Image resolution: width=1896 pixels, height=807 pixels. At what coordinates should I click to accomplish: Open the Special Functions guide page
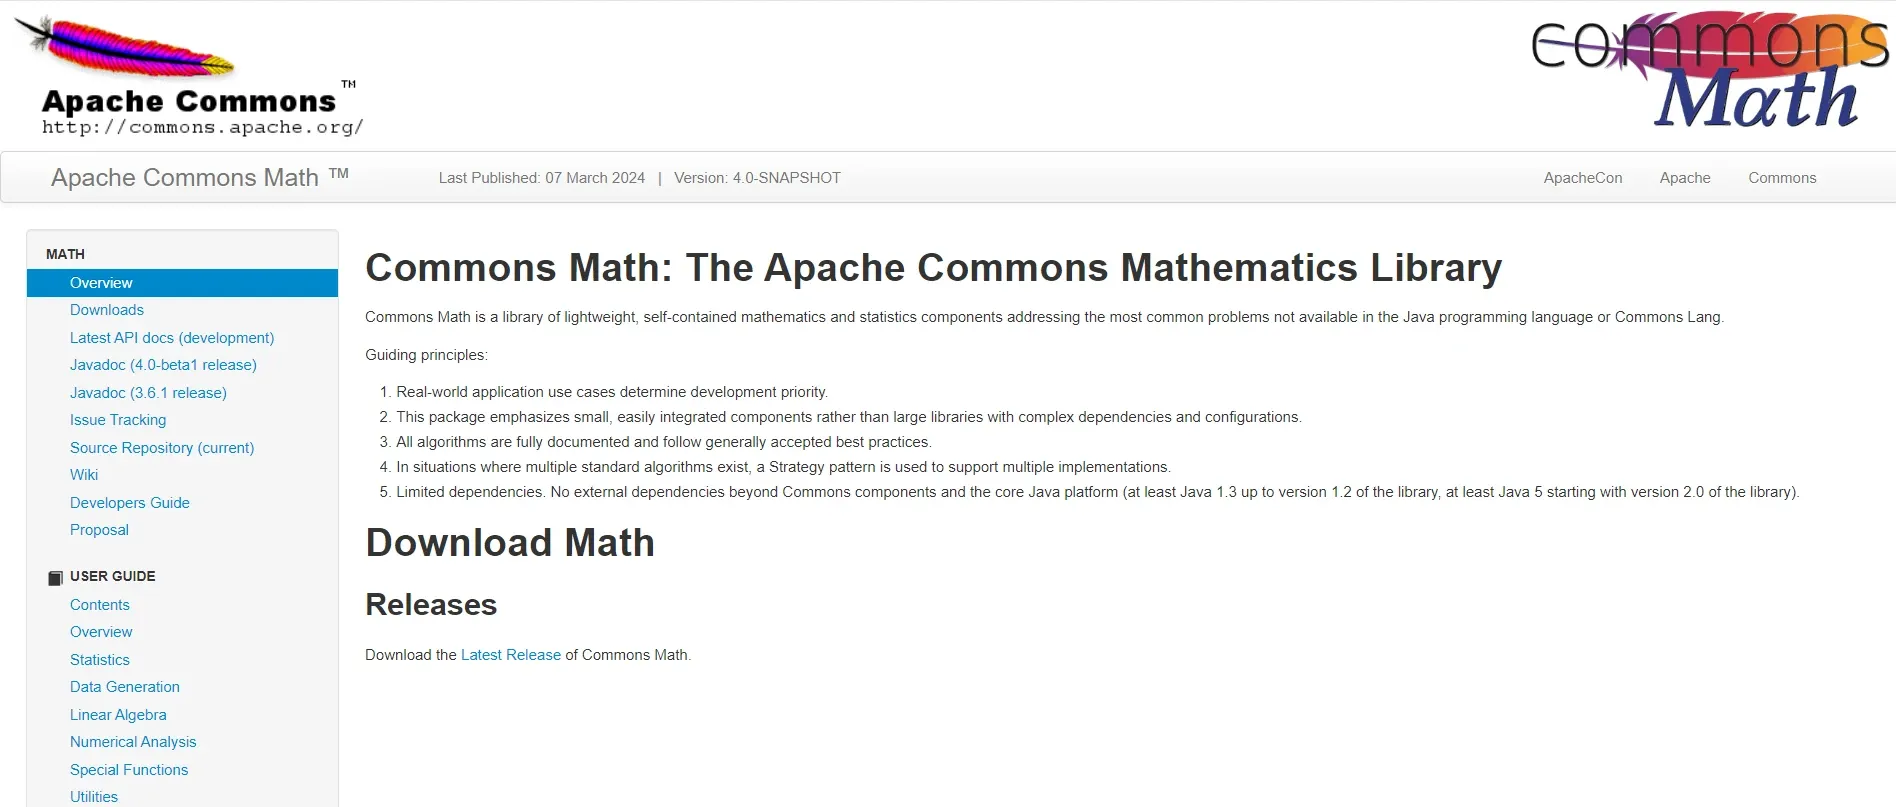coord(129,770)
